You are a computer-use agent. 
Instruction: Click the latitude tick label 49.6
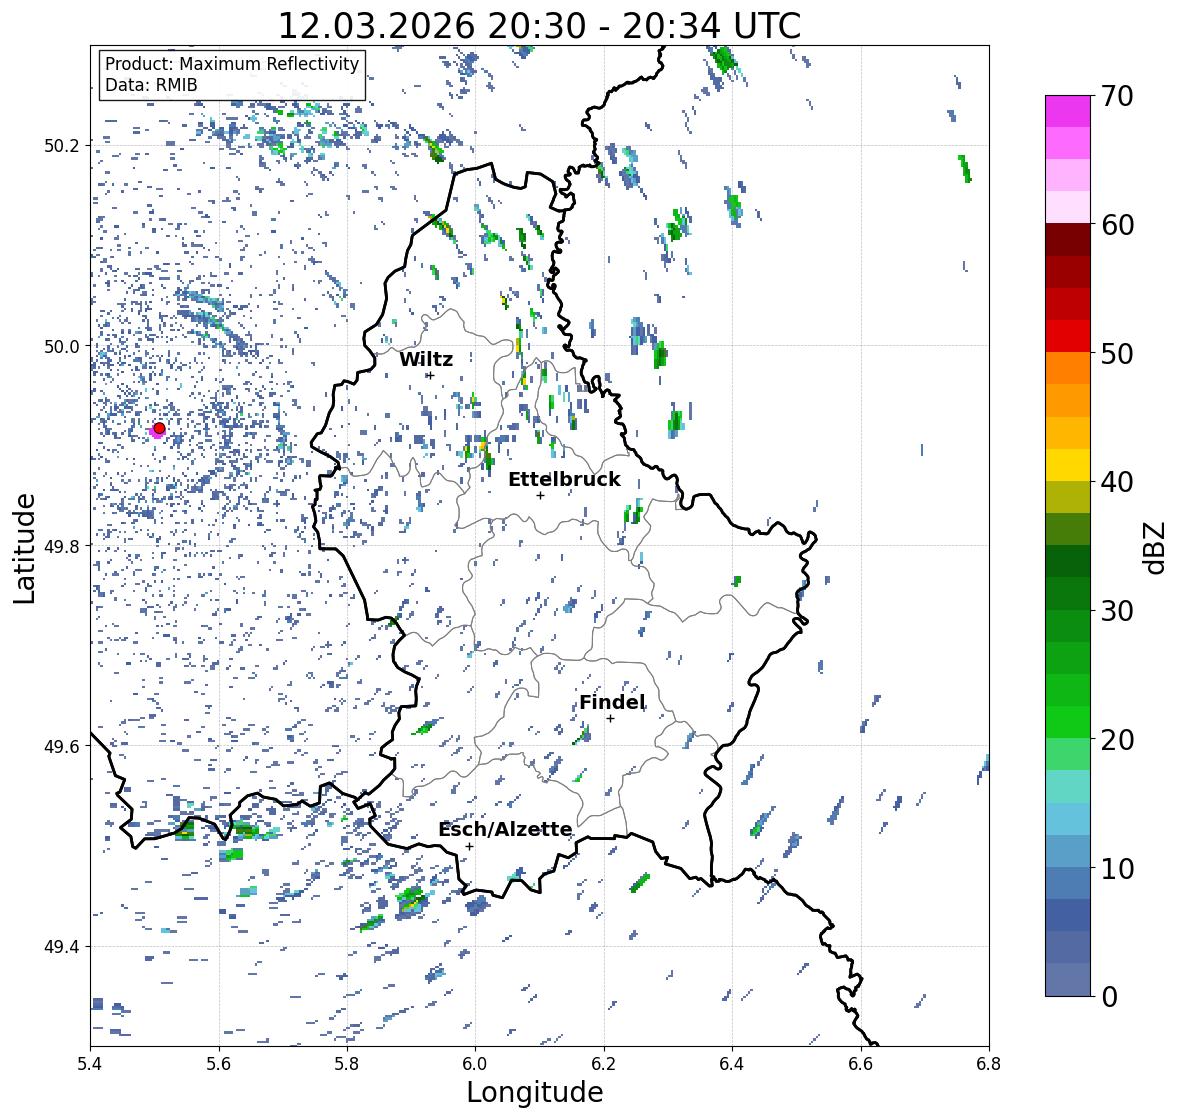pos(63,746)
